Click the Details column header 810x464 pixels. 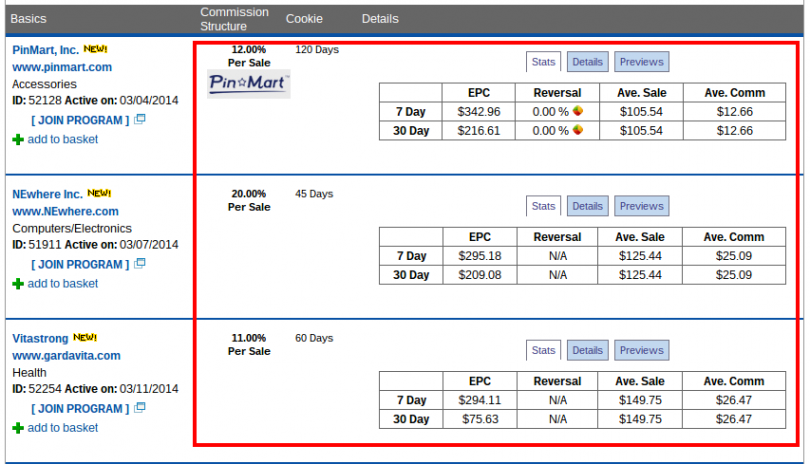click(380, 19)
